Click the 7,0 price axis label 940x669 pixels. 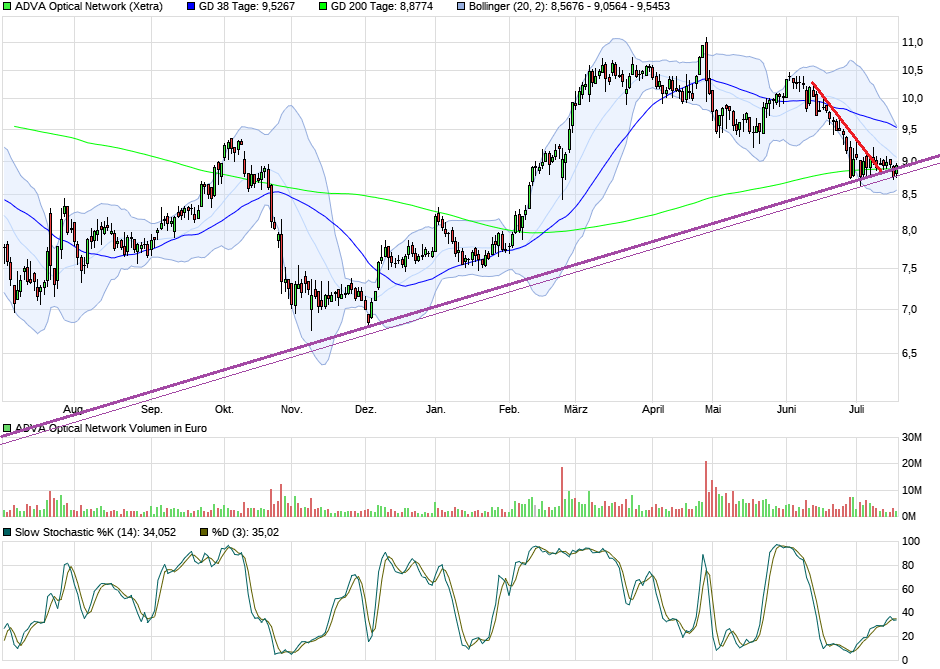[910, 310]
